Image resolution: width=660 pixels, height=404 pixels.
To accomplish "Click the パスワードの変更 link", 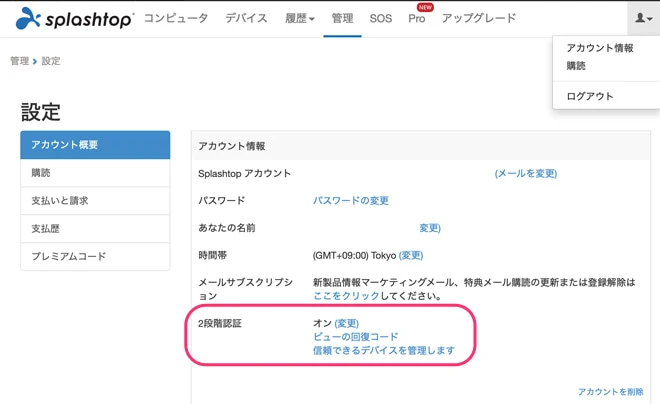I will (351, 201).
